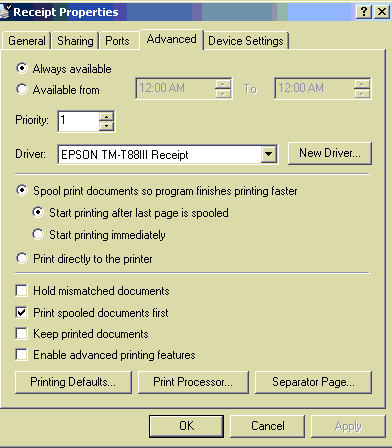Click the Cancel button
This screenshot has height=448, width=392.
pyautogui.click(x=267, y=426)
